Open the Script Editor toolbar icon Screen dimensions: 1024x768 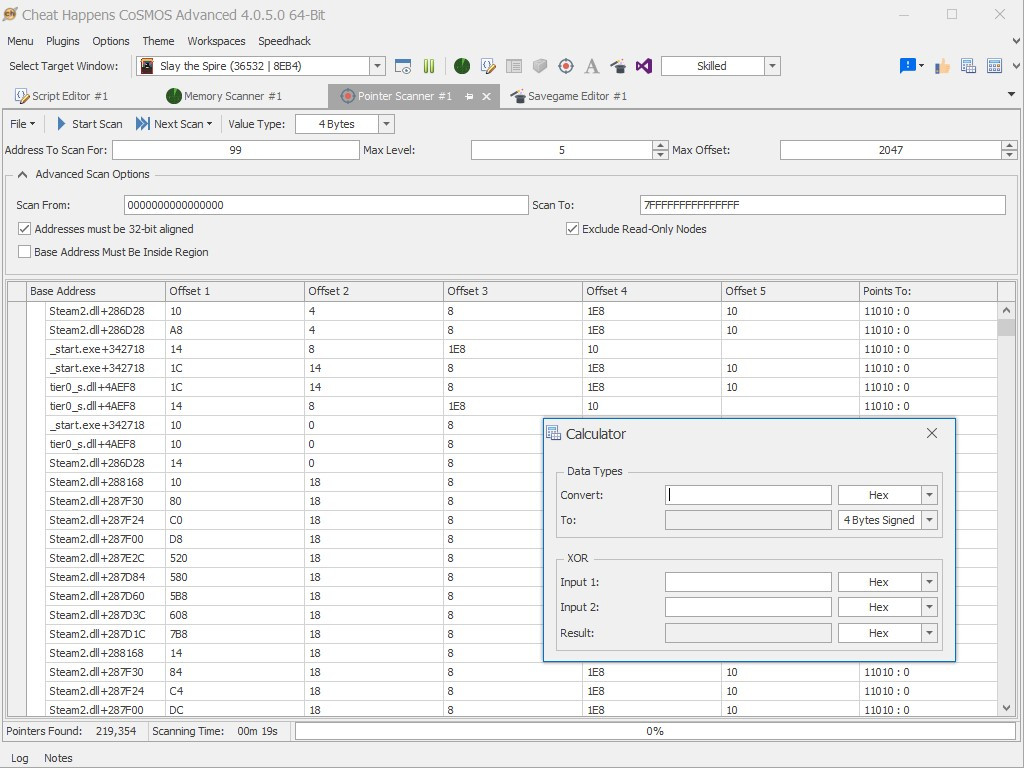click(x=488, y=66)
